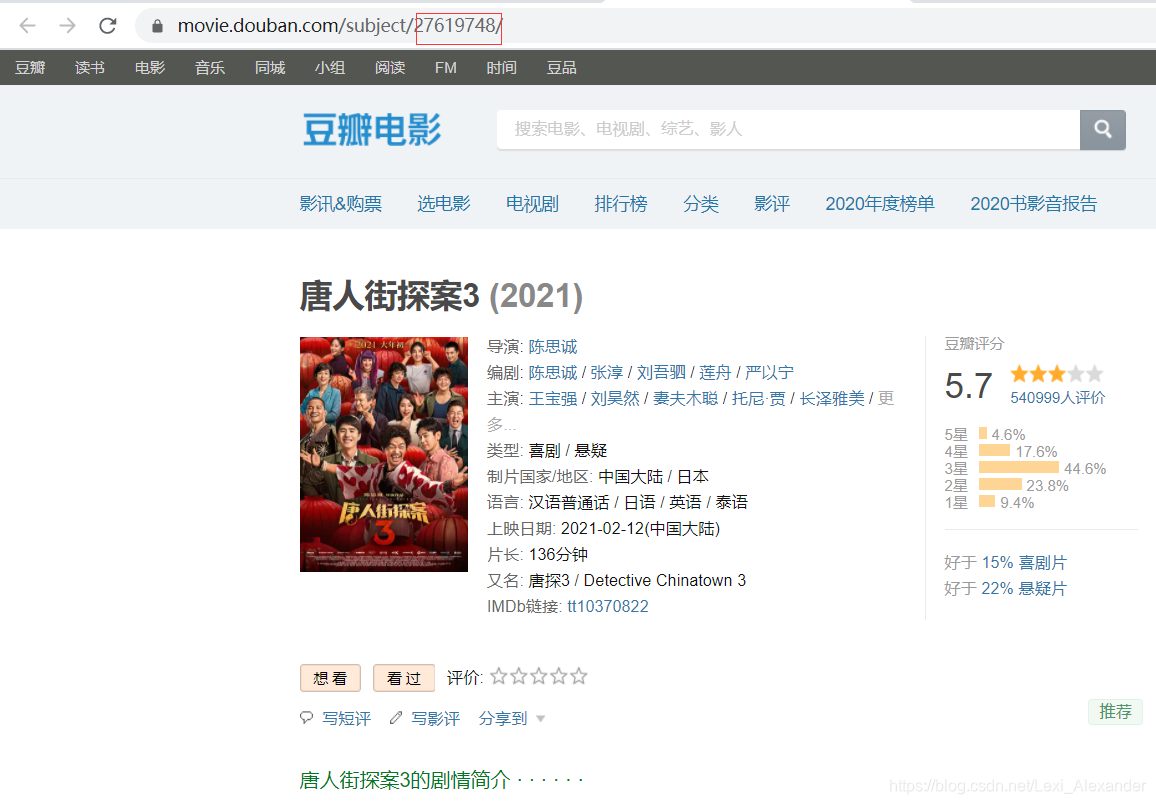The height and width of the screenshot is (804, 1156).
Task: Open IMDb link tt10370822
Action: pyautogui.click(x=608, y=607)
